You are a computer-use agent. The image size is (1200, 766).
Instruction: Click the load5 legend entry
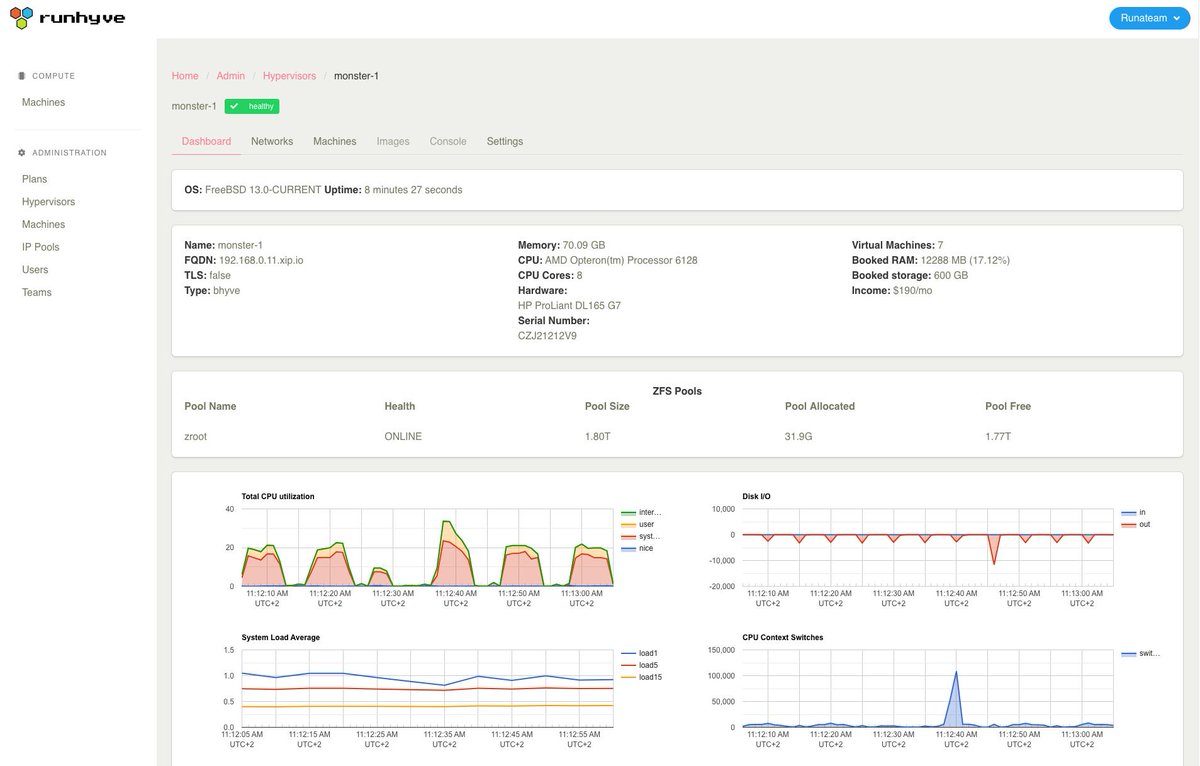639,666
